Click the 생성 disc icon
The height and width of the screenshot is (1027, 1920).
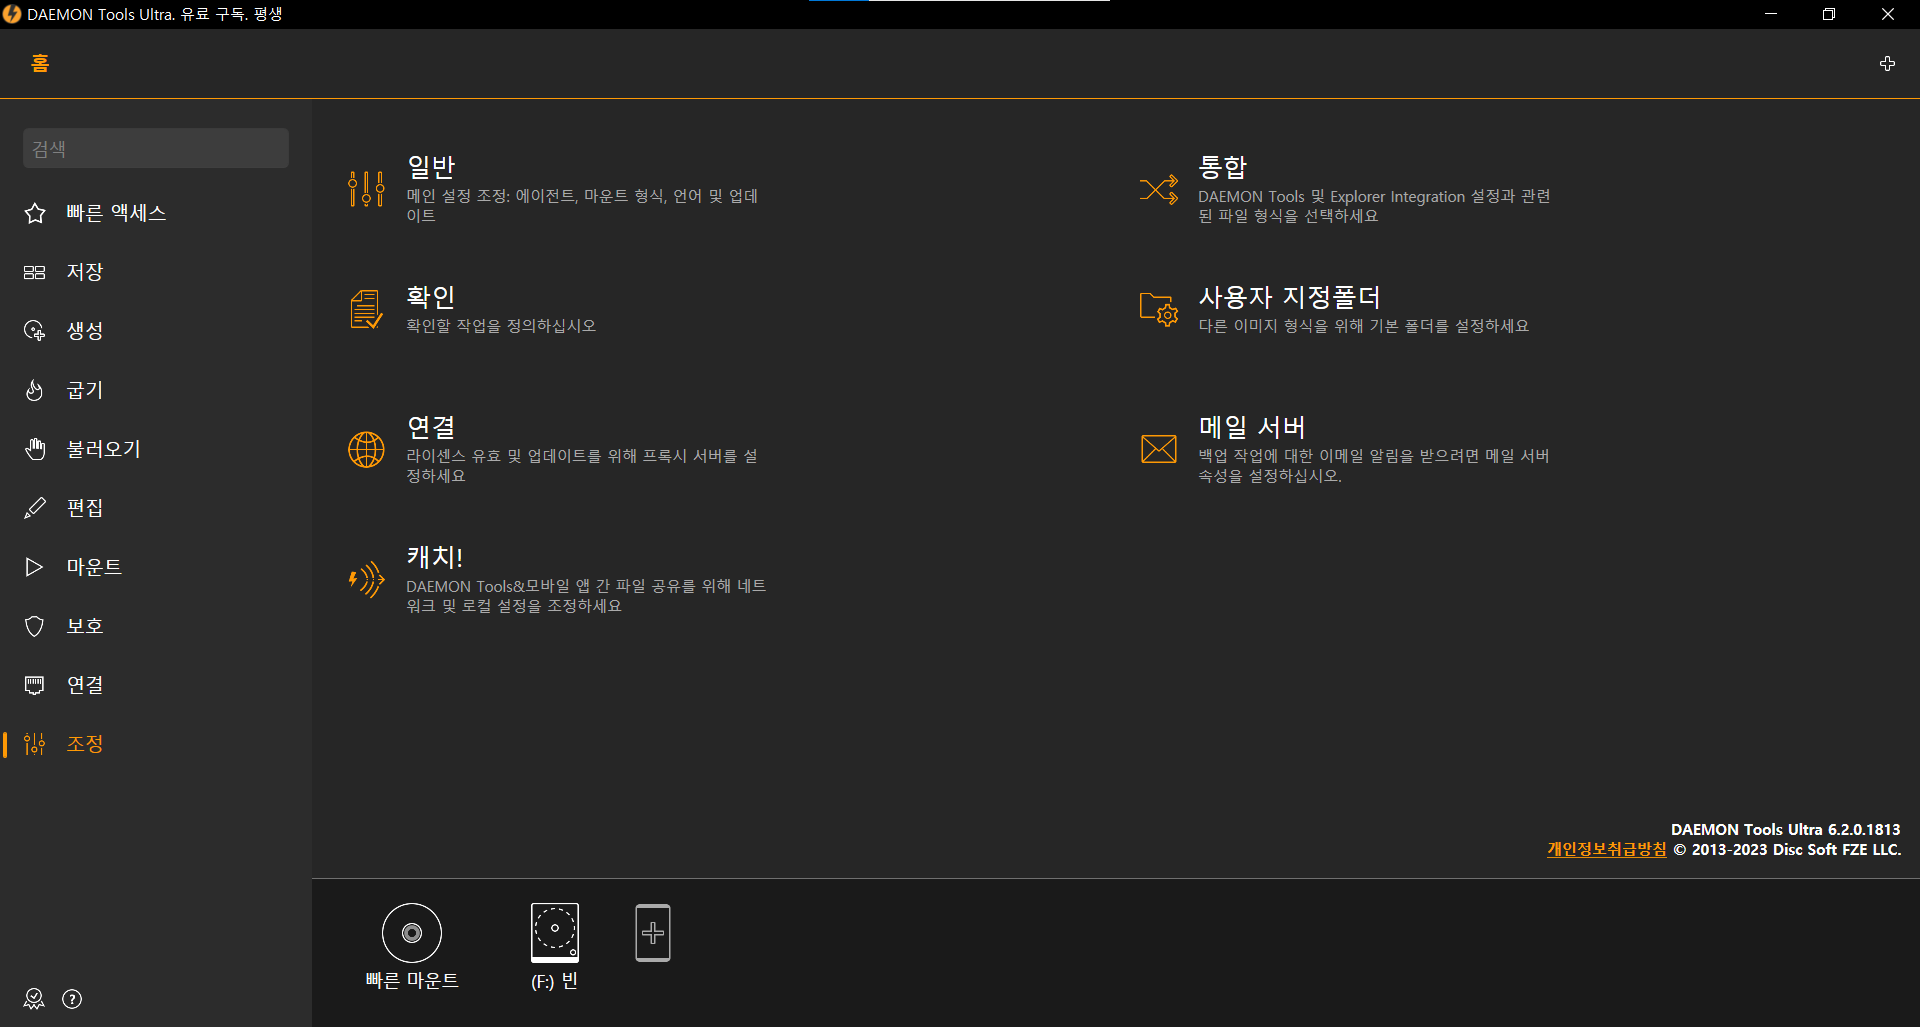35,331
